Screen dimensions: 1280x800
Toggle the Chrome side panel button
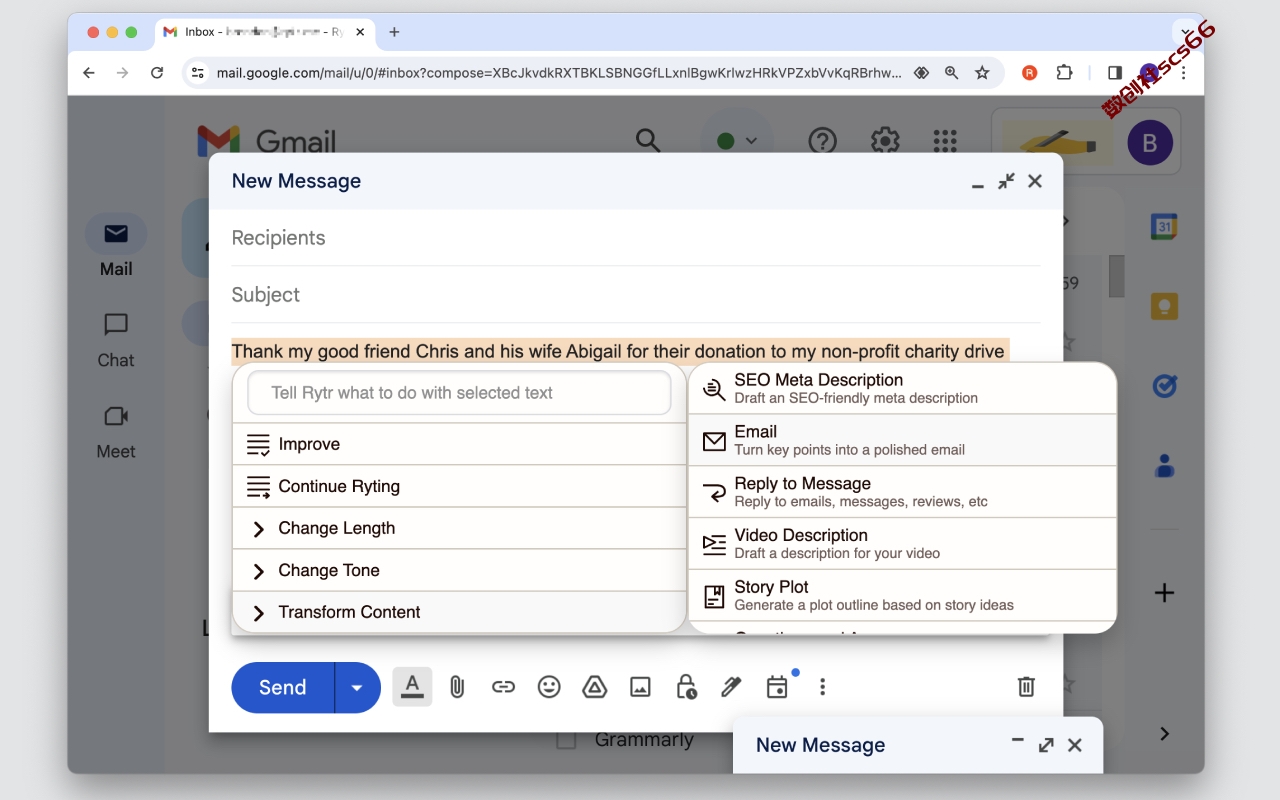click(1115, 73)
